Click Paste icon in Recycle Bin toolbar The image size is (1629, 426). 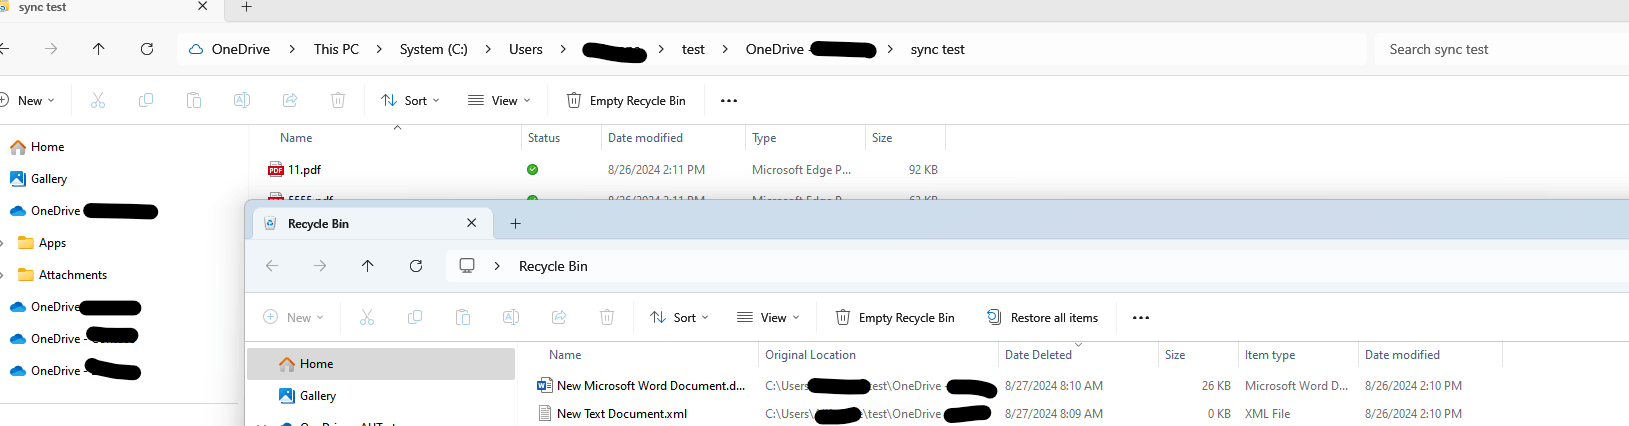click(463, 317)
